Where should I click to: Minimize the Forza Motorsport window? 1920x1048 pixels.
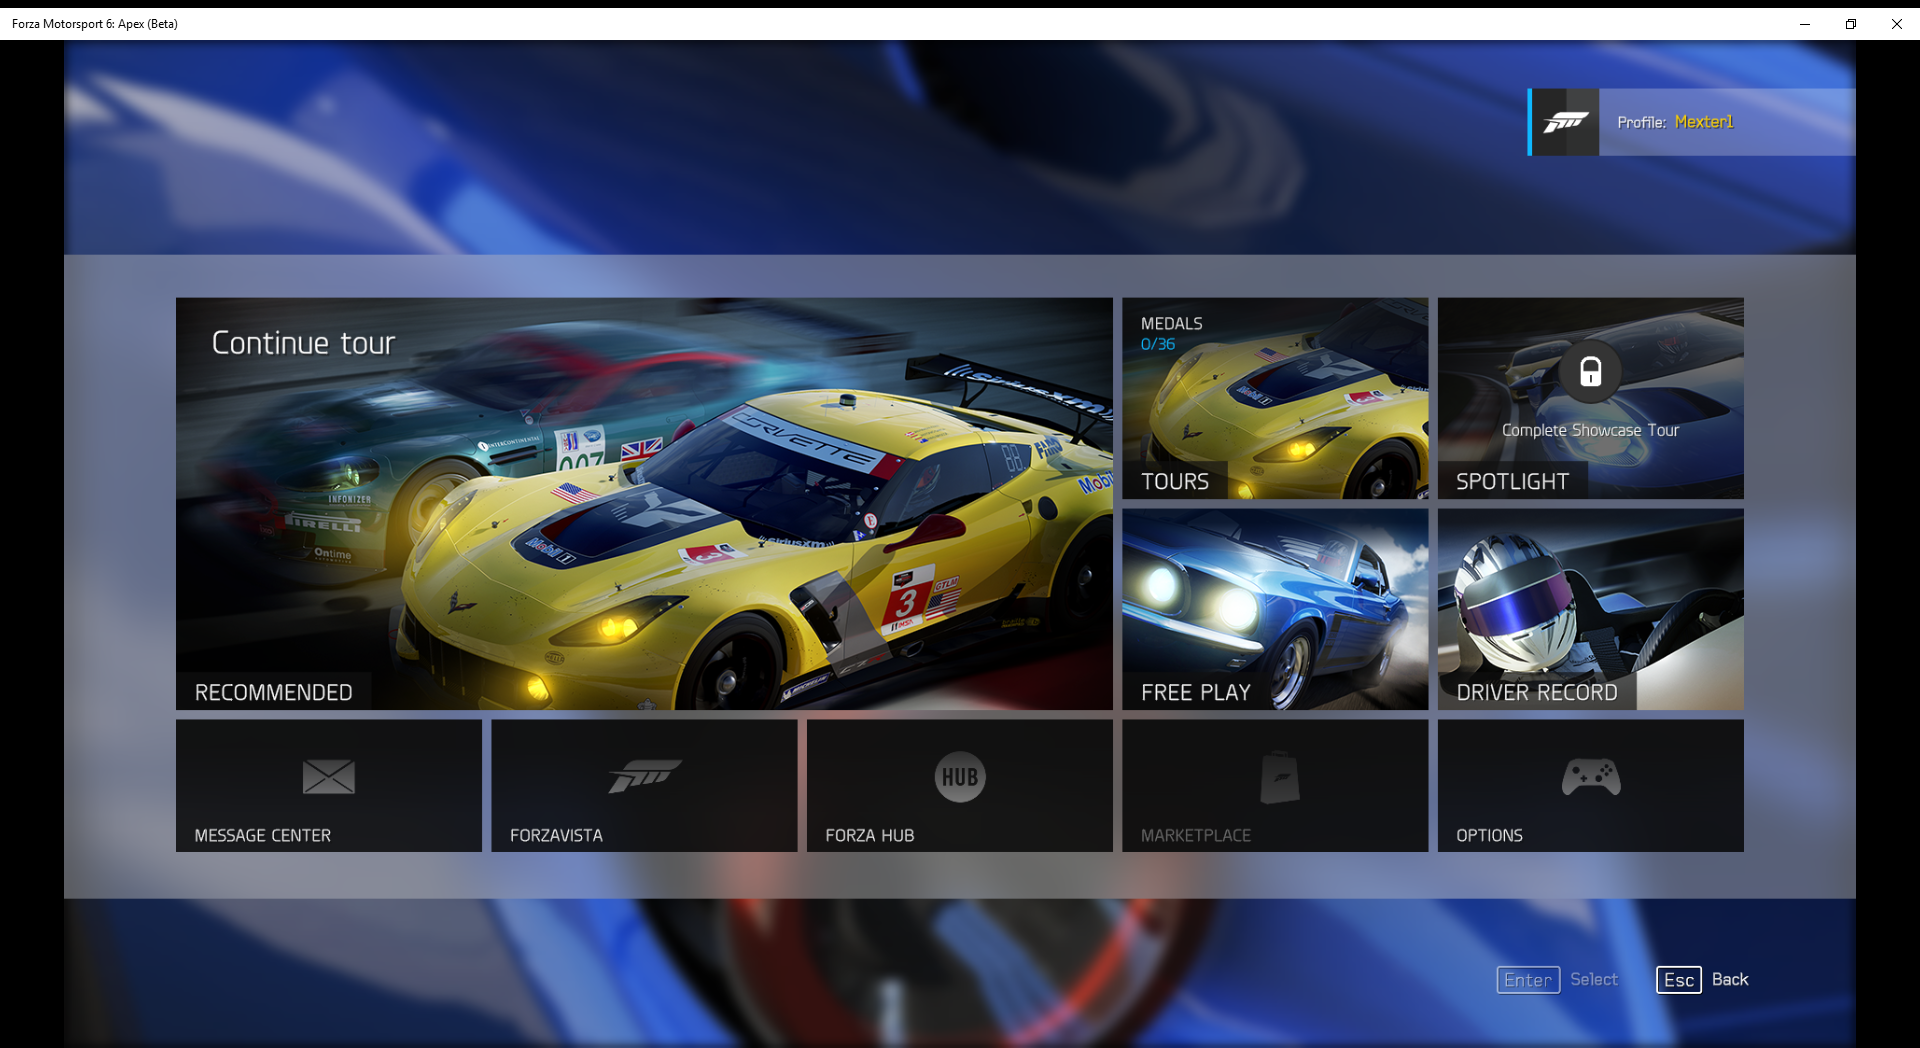1805,24
